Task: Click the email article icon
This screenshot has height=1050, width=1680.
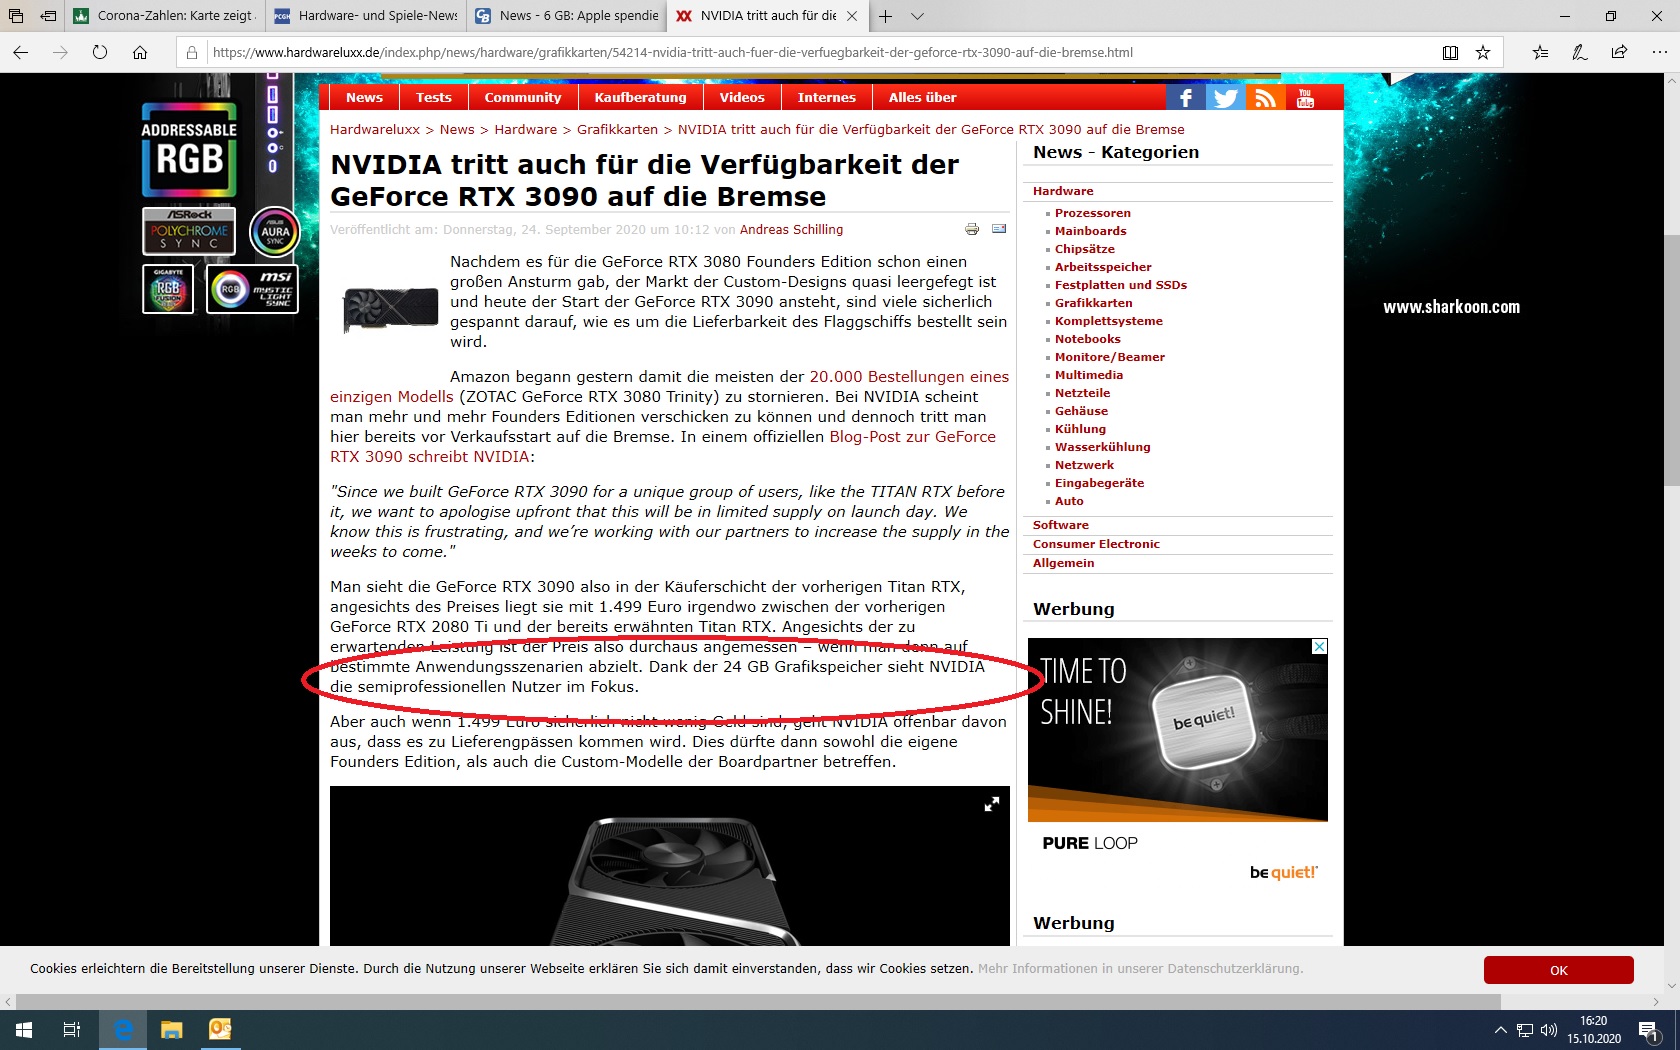Action: 999,229
